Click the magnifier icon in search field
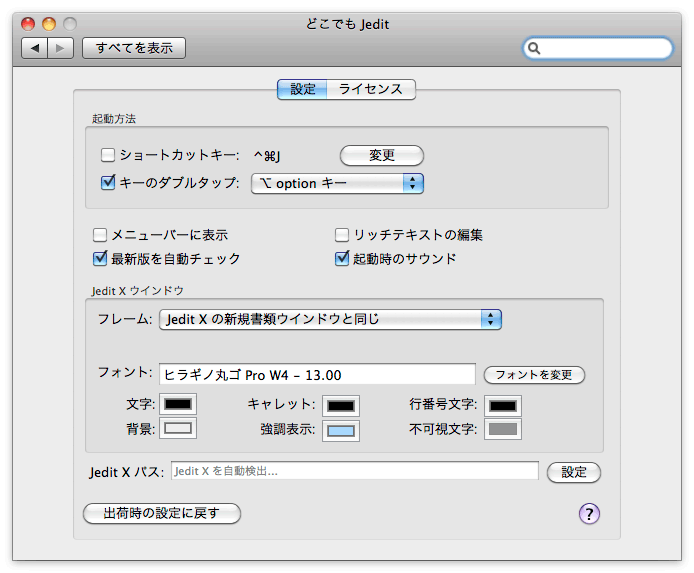Viewport: 694px width, 573px height. click(534, 48)
